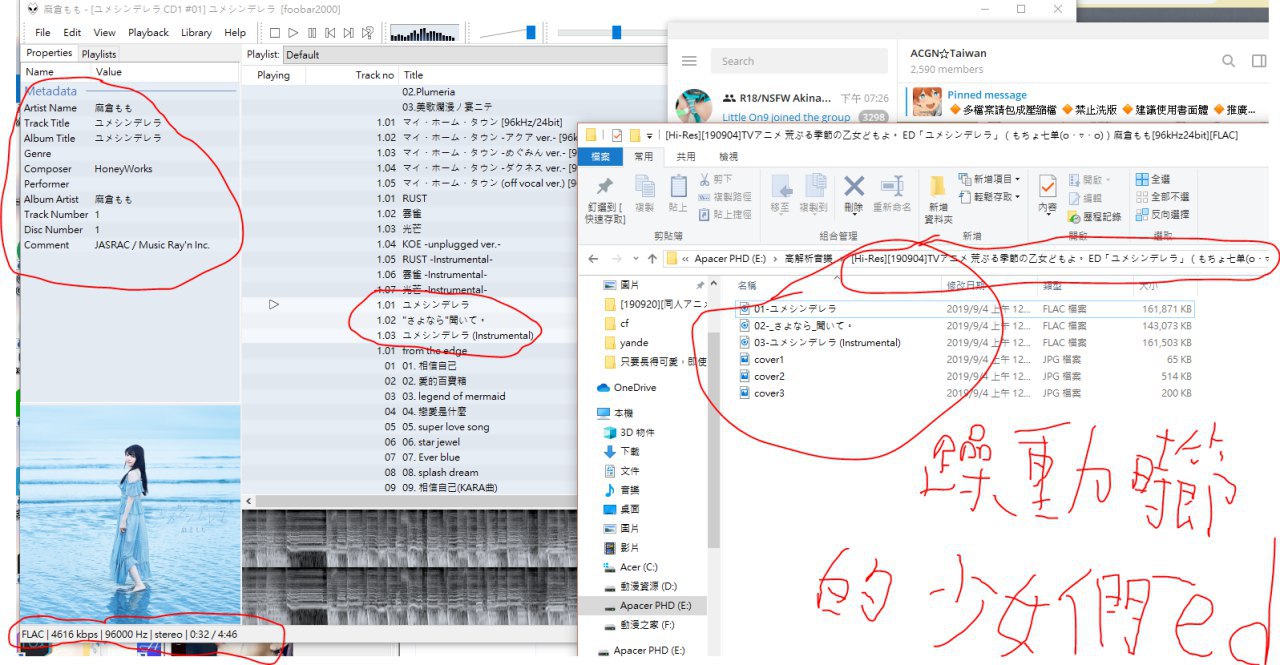Go to previous track in foobar2000
The image size is (1280, 665).
pyautogui.click(x=330, y=33)
